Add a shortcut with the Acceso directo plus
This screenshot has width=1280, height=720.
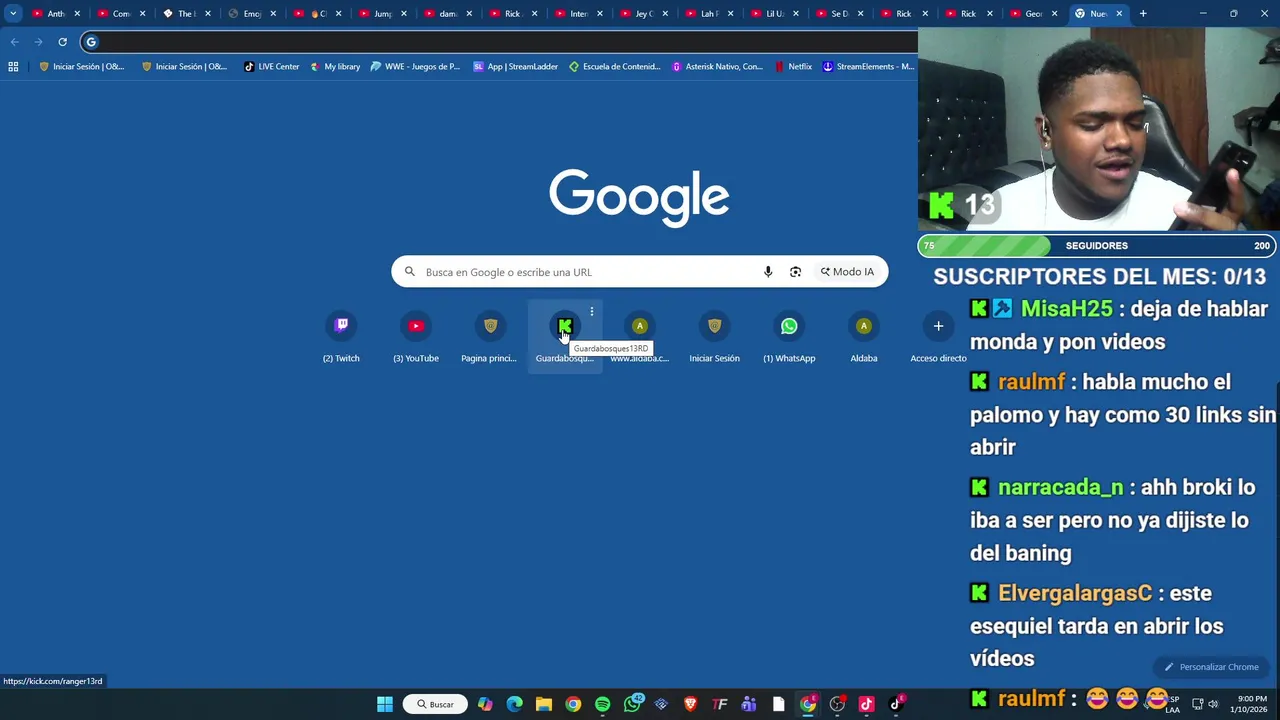coord(938,337)
